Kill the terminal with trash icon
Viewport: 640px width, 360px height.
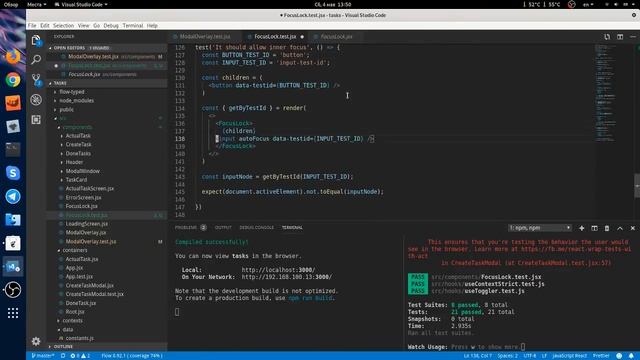(x=607, y=228)
